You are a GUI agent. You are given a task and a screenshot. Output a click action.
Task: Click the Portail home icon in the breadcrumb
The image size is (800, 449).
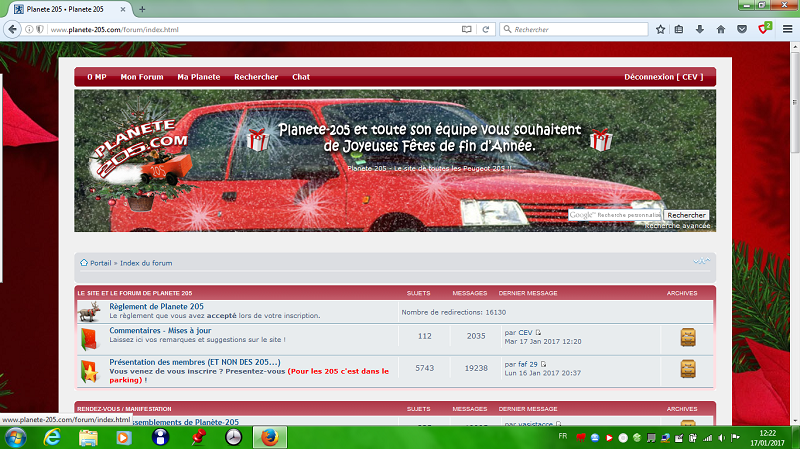click(84, 263)
